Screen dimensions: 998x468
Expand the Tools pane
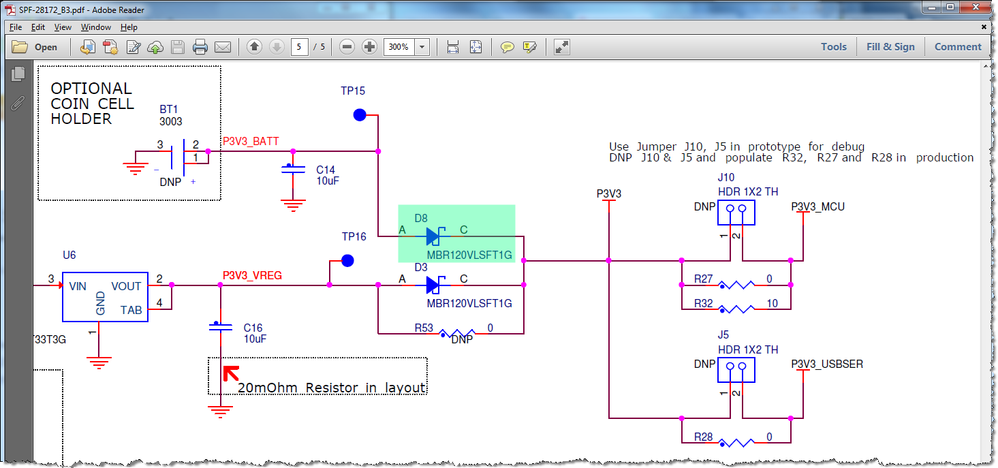[x=834, y=46]
